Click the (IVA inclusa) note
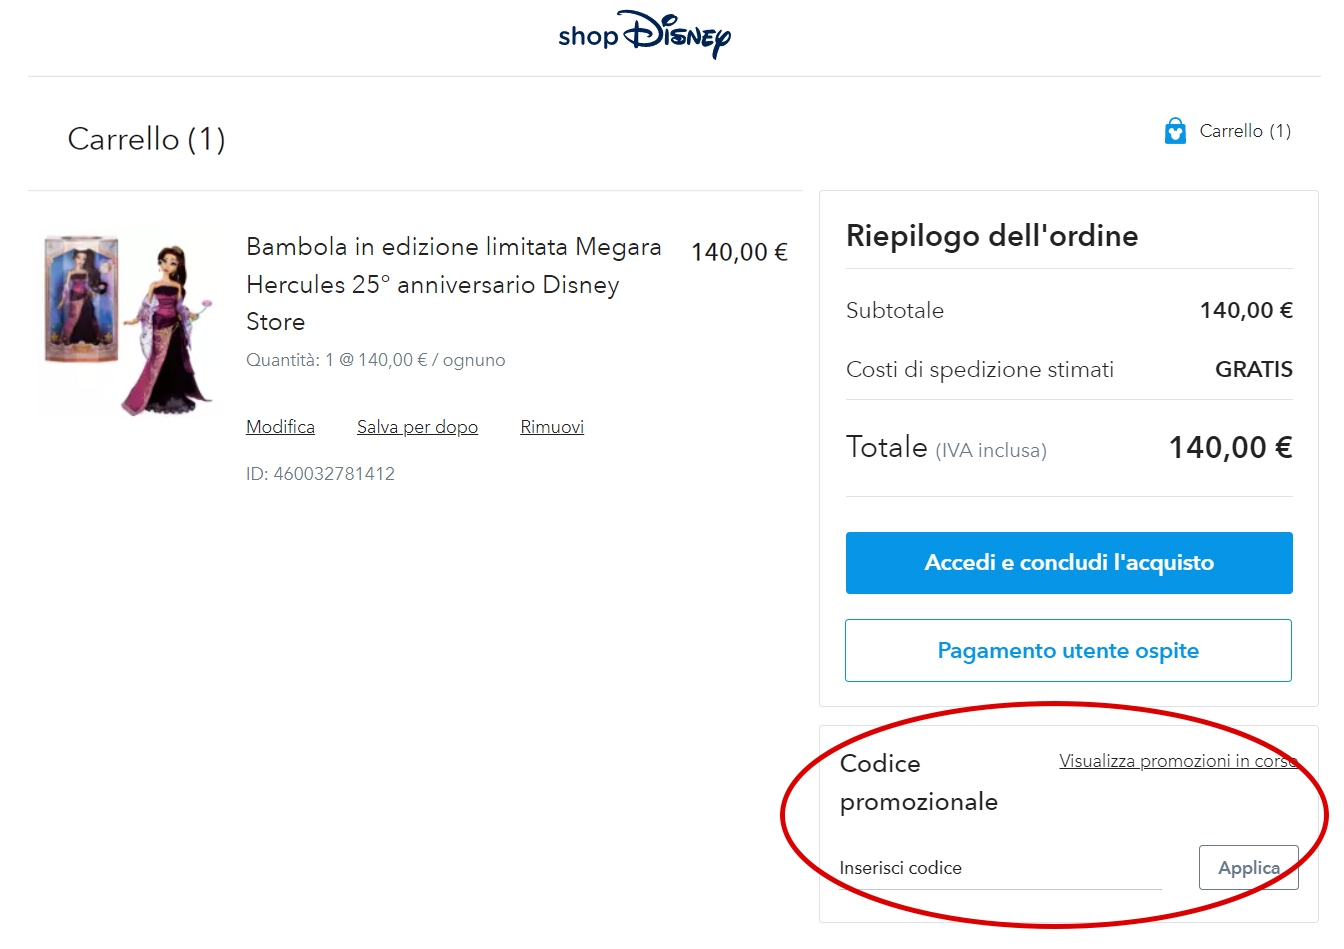 pos(991,451)
